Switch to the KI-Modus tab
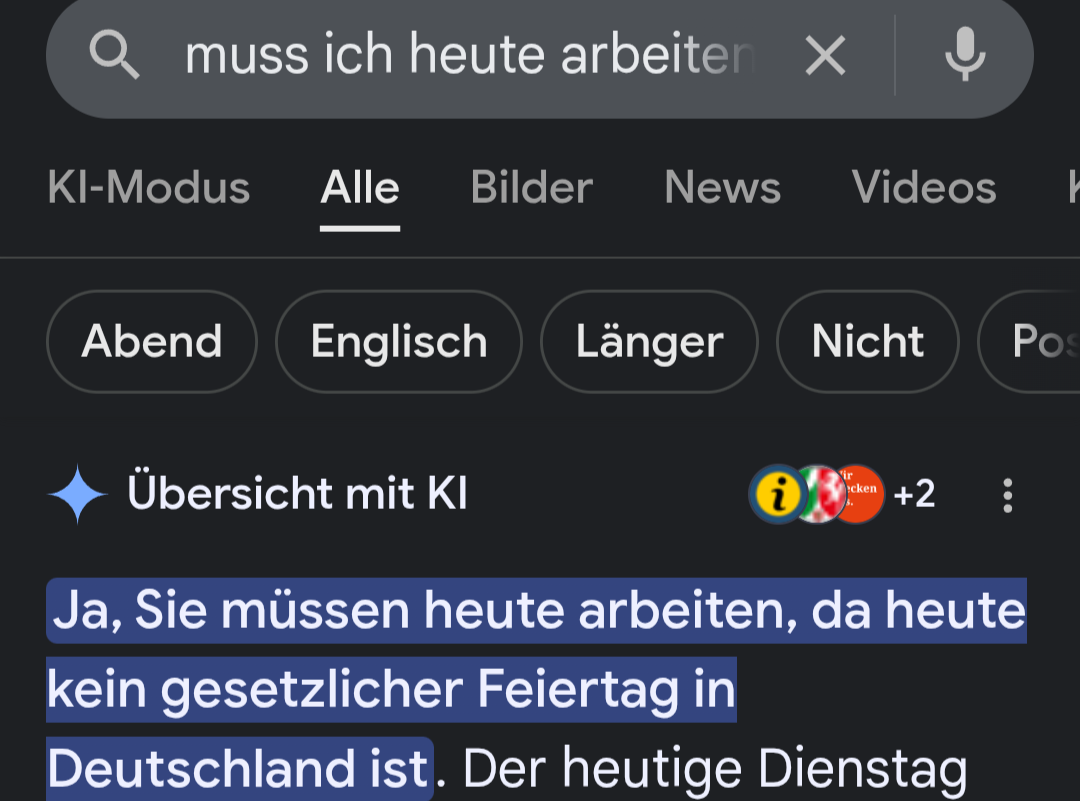The height and width of the screenshot is (801, 1080). pyautogui.click(x=148, y=188)
